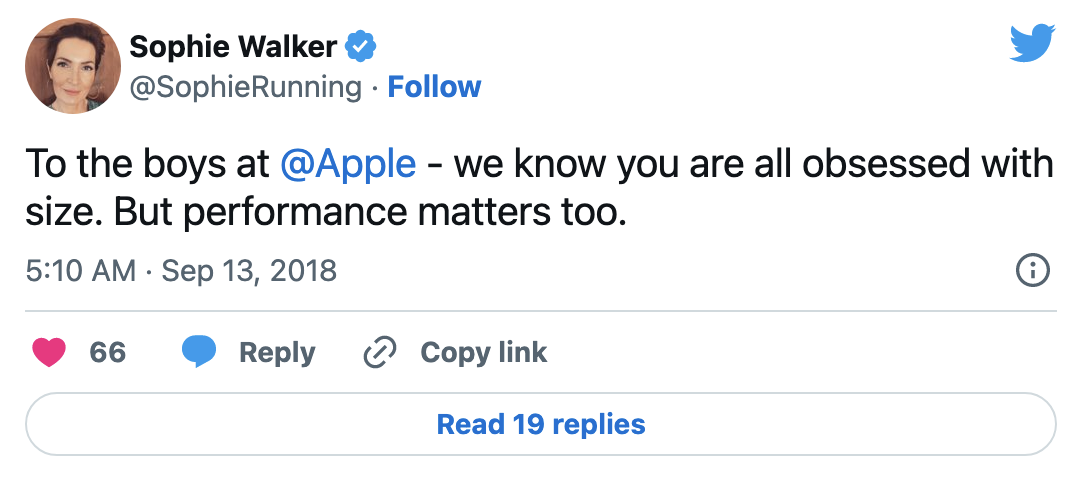Image resolution: width=1080 pixels, height=482 pixels.
Task: Click the chain link icon
Action: [380, 352]
